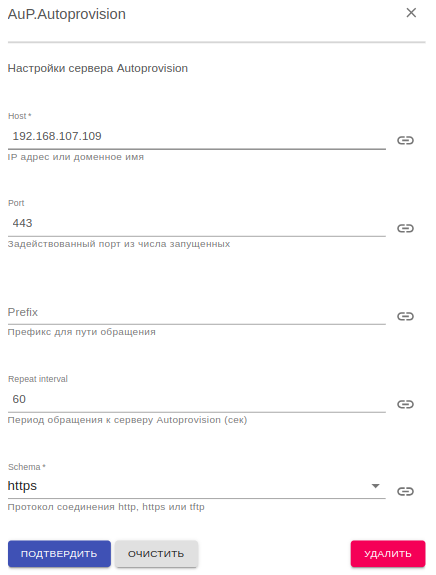Click into the empty Prefix field
Image resolution: width=436 pixels, height=575 pixels.
point(197,312)
